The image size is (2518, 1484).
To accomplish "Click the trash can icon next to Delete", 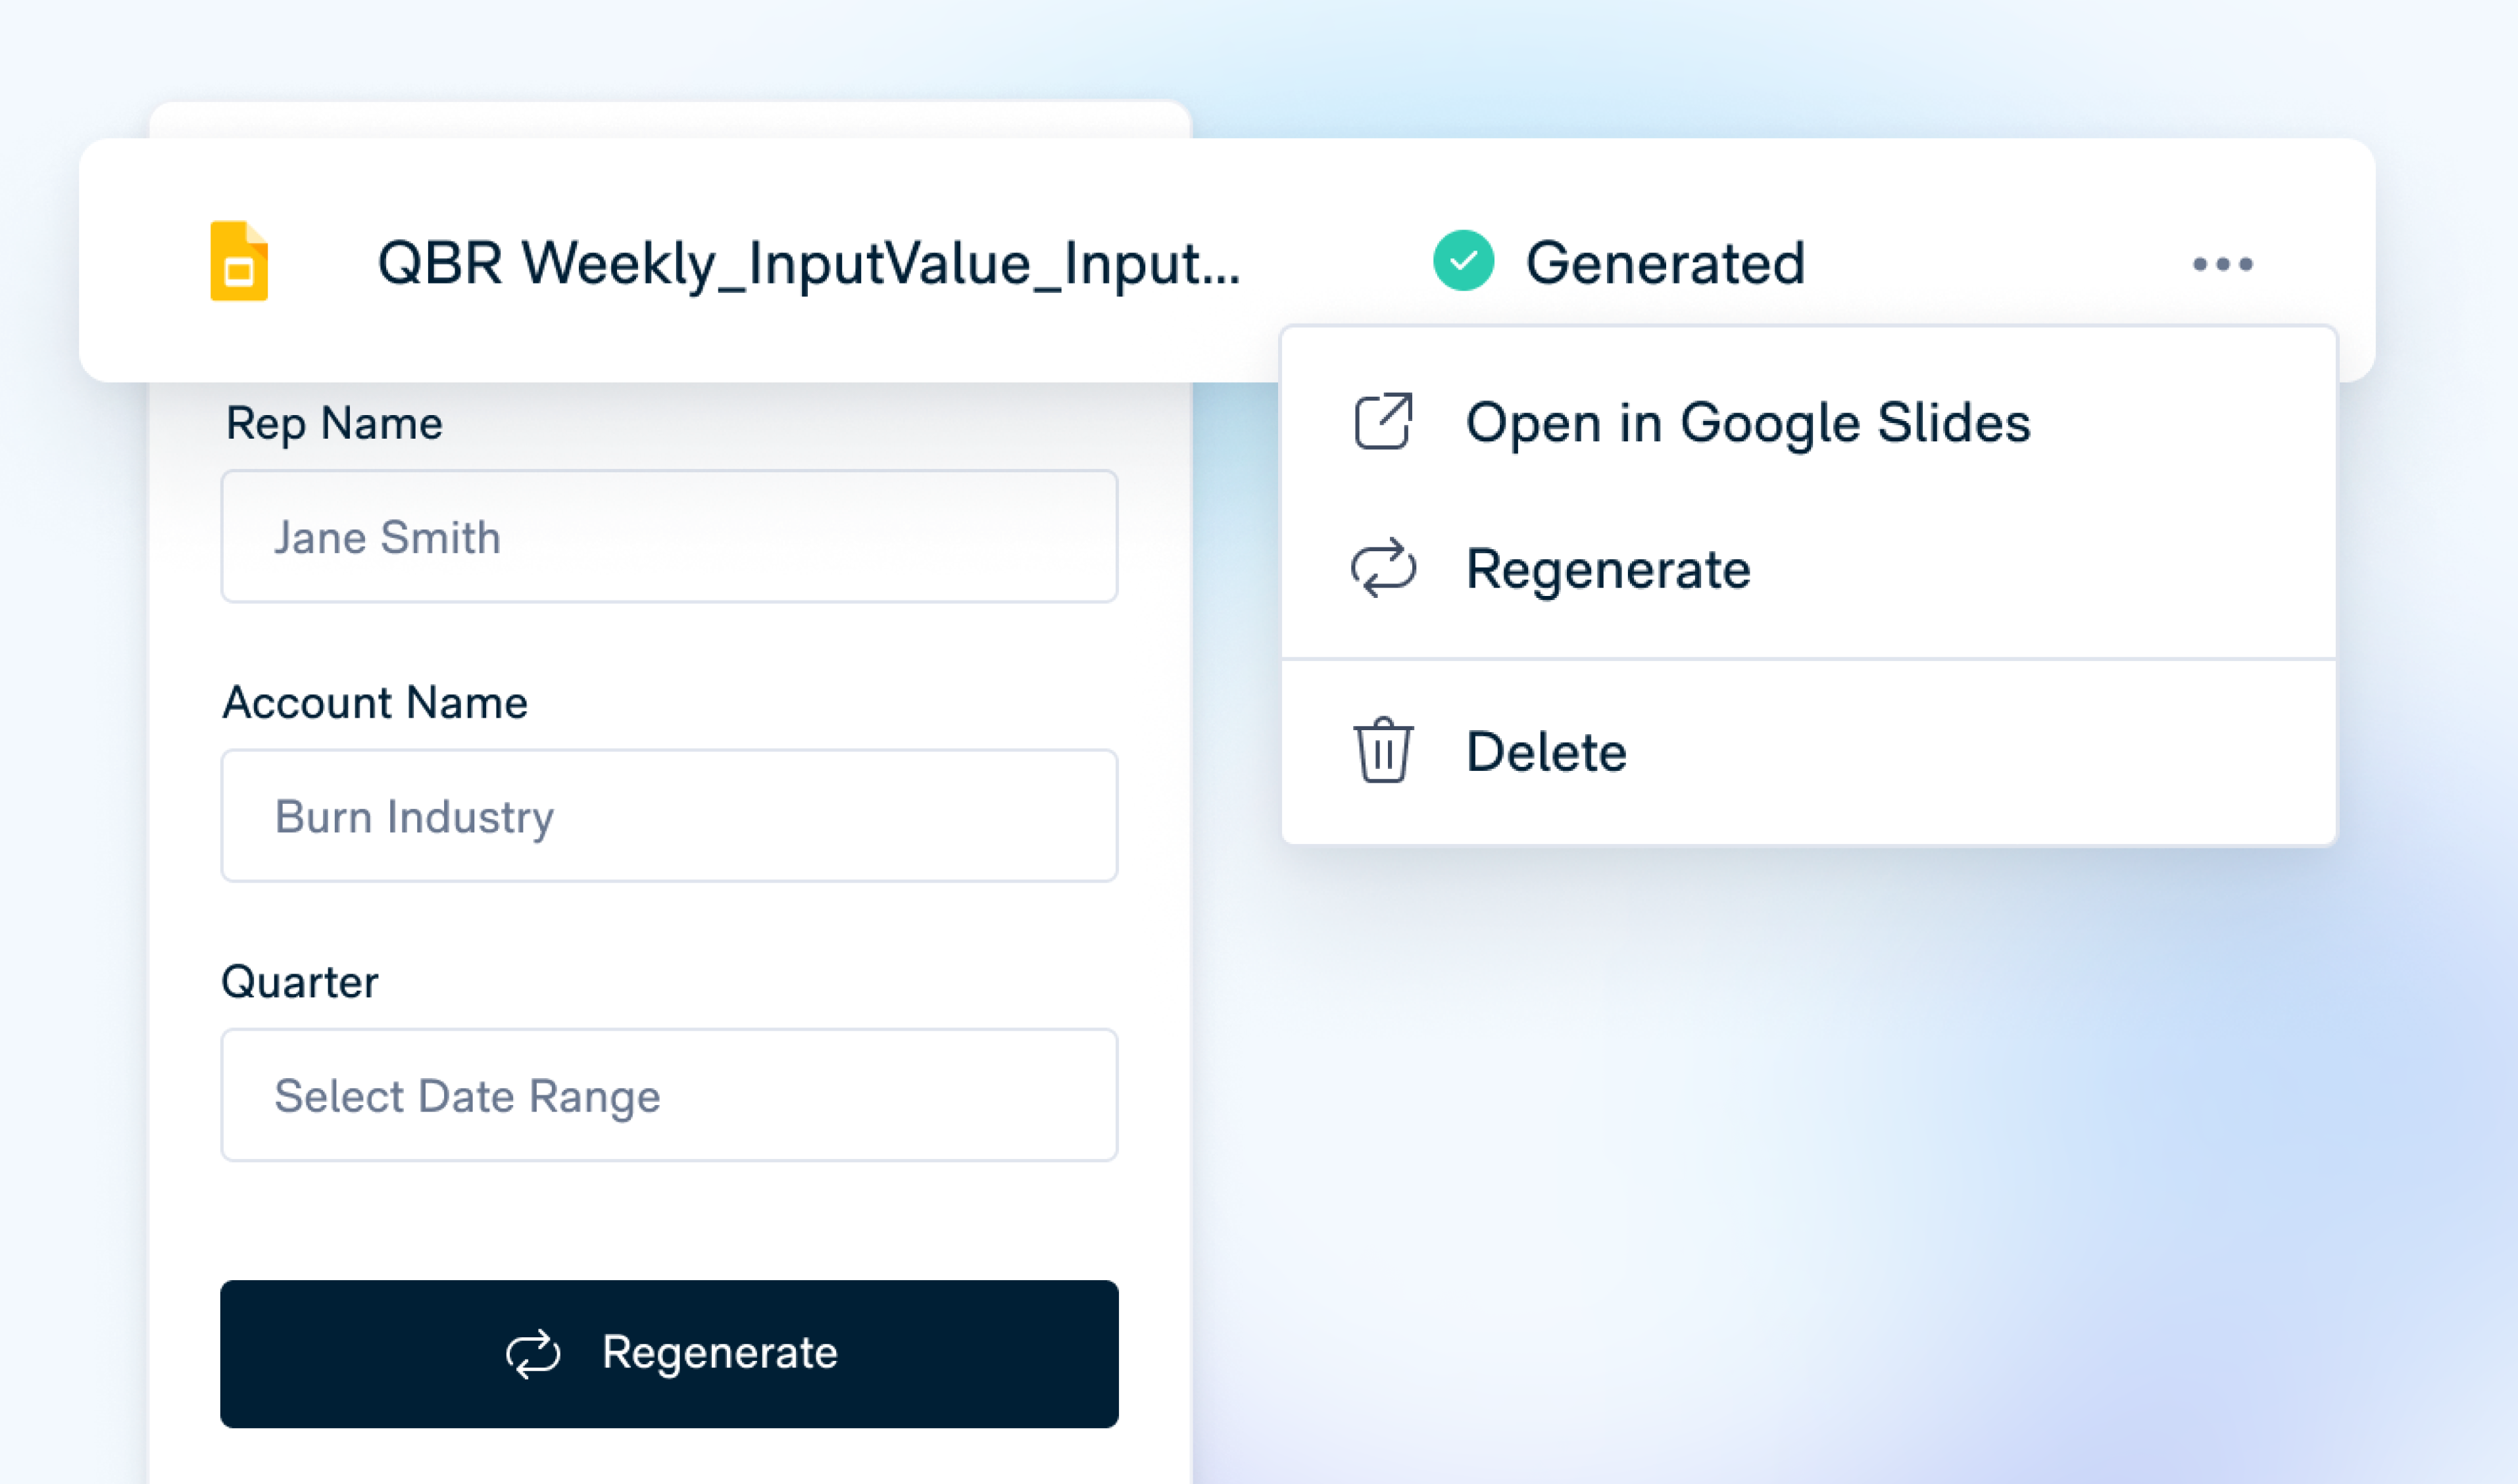I will click(1384, 751).
